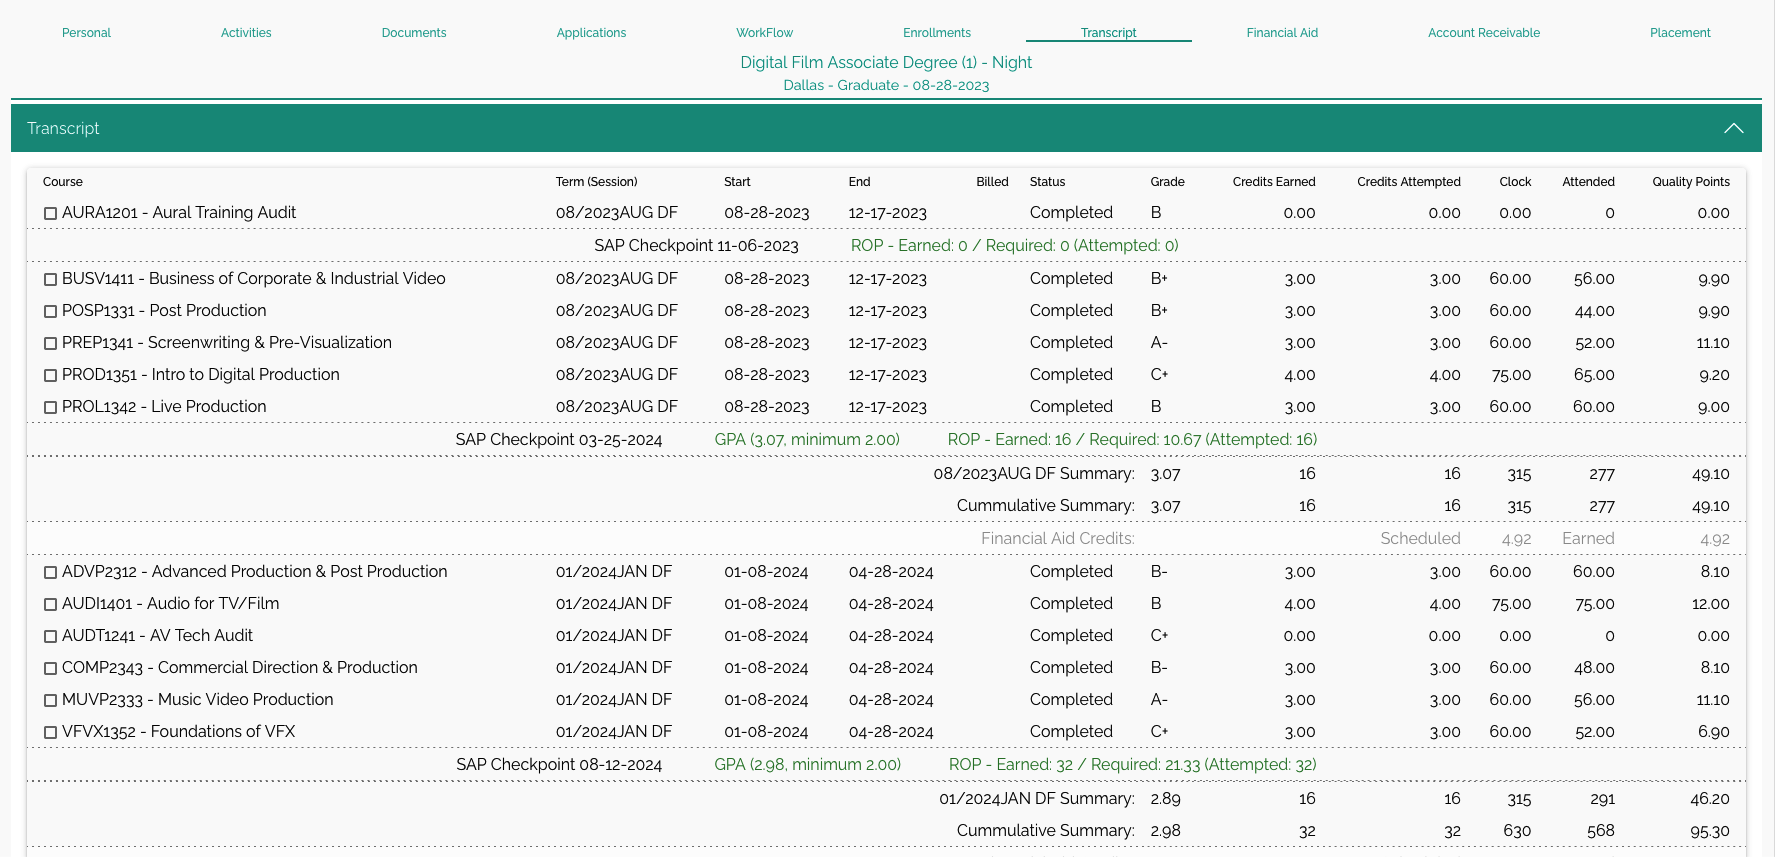Go to the Enrollments tab
The width and height of the screenshot is (1775, 857).
[x=936, y=33]
